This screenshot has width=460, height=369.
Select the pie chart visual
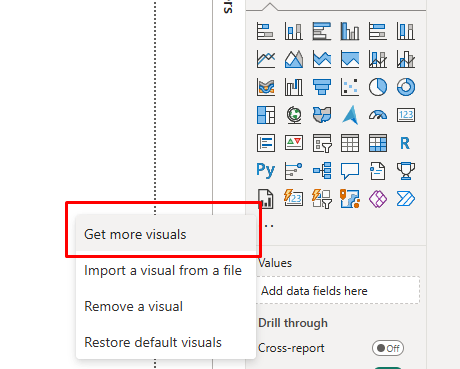click(378, 87)
